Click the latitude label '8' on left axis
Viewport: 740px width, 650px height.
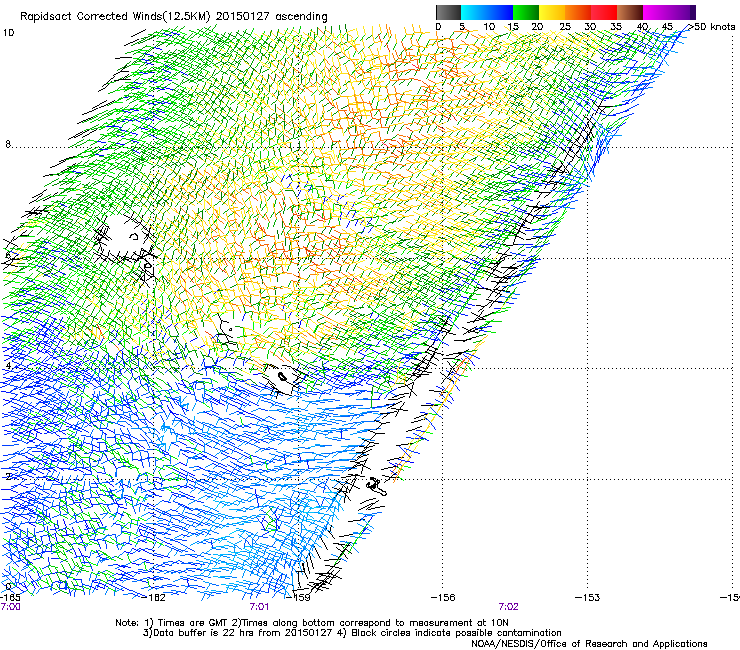coord(8,144)
